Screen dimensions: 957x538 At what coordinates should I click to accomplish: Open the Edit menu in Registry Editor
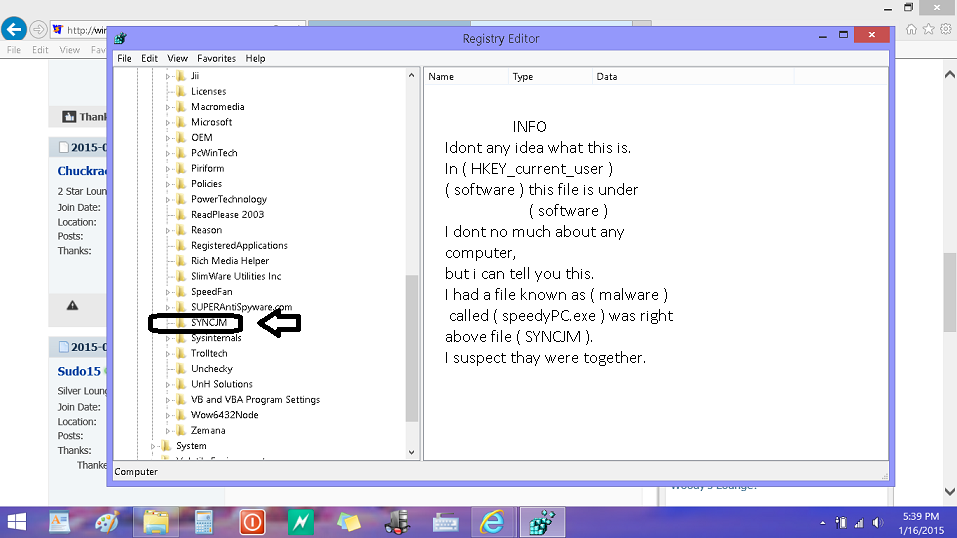[x=149, y=59]
